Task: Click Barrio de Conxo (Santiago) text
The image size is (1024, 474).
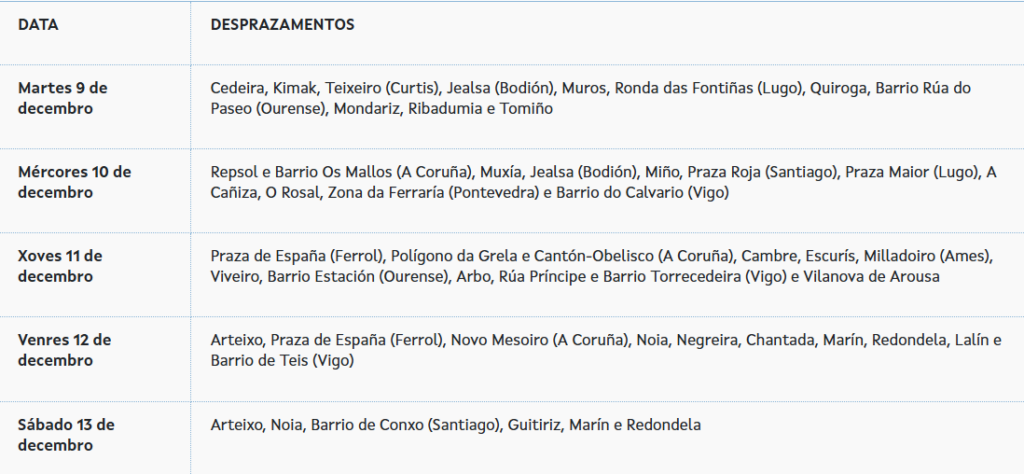Action: coord(404,425)
